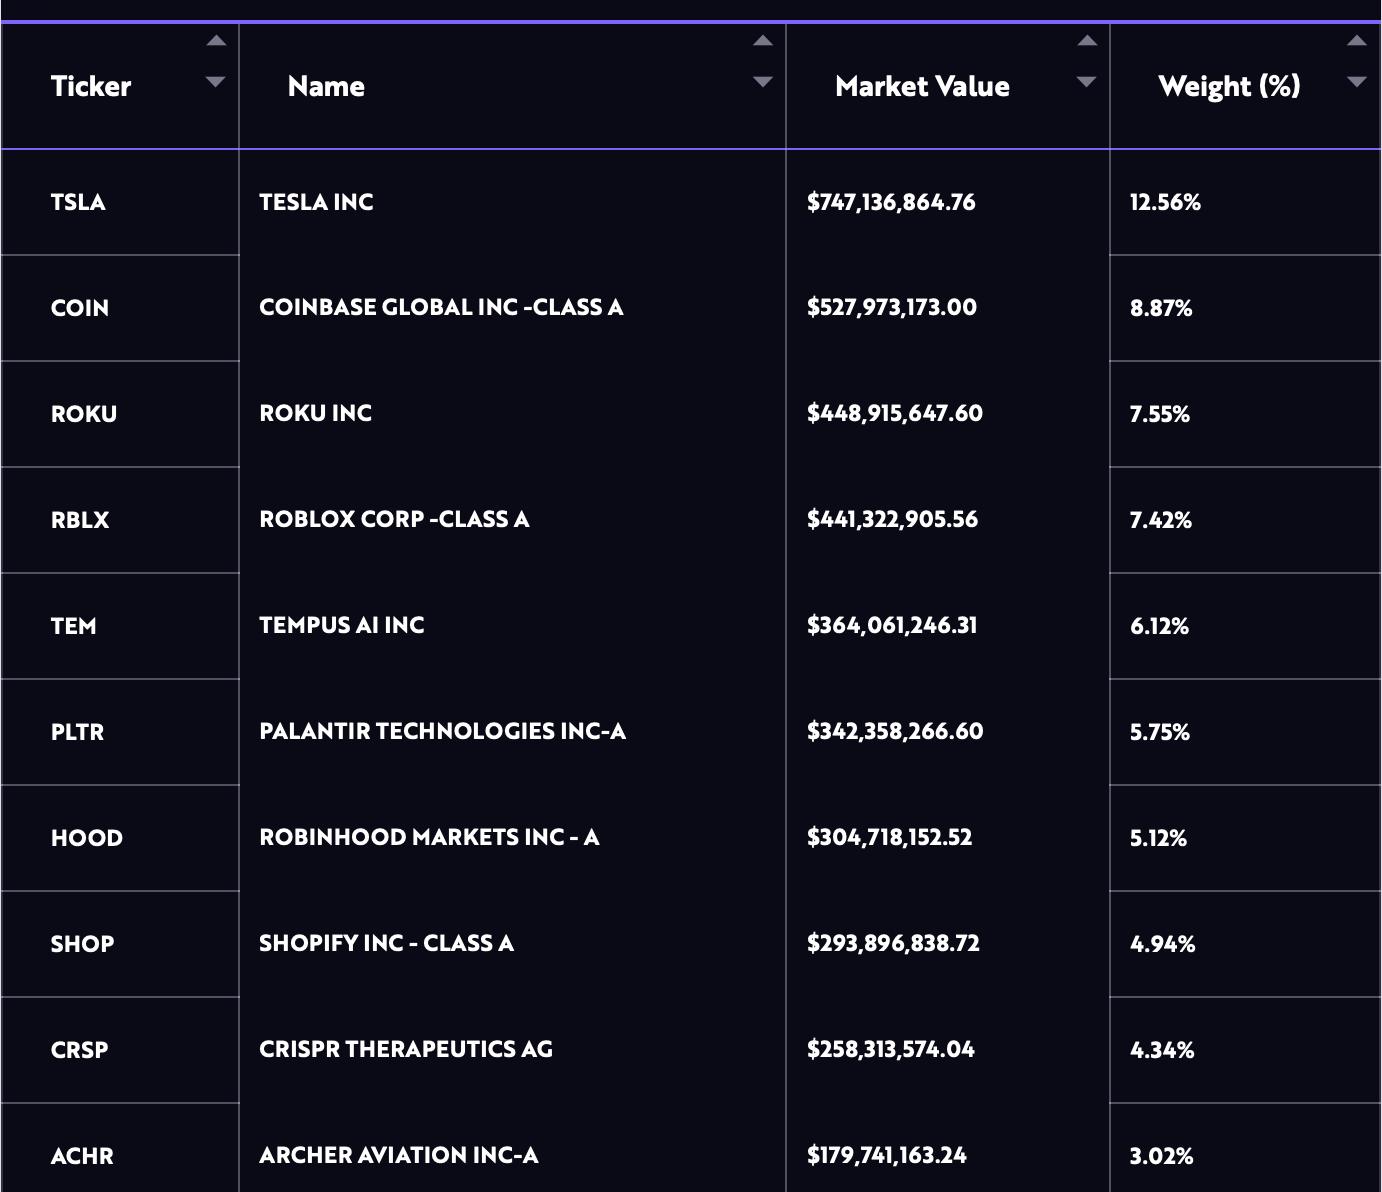Screen dimensions: 1382x1192
Task: Sort Market Value descending arrow
Action: coord(1087,82)
